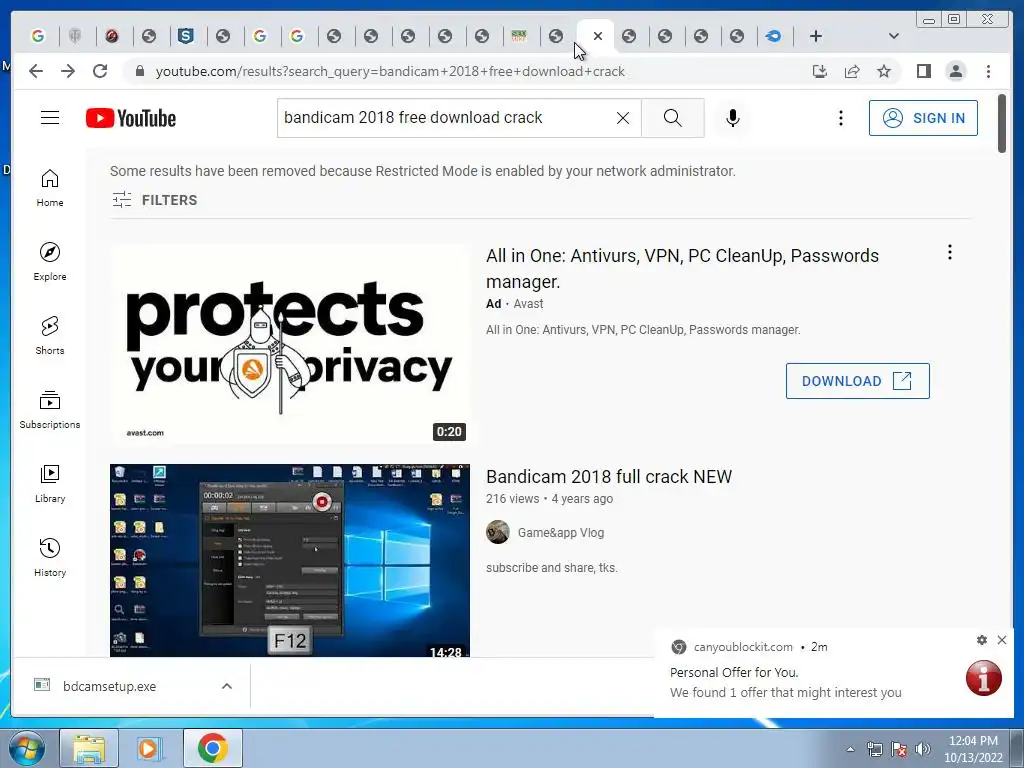Click the install app icon in address bar
The height and width of the screenshot is (768, 1024).
pos(820,71)
